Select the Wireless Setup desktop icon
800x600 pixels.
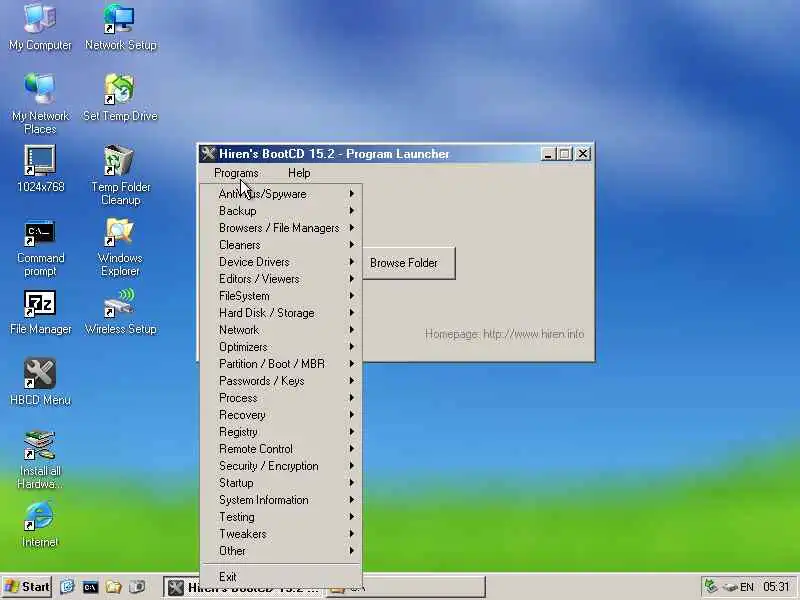point(120,312)
